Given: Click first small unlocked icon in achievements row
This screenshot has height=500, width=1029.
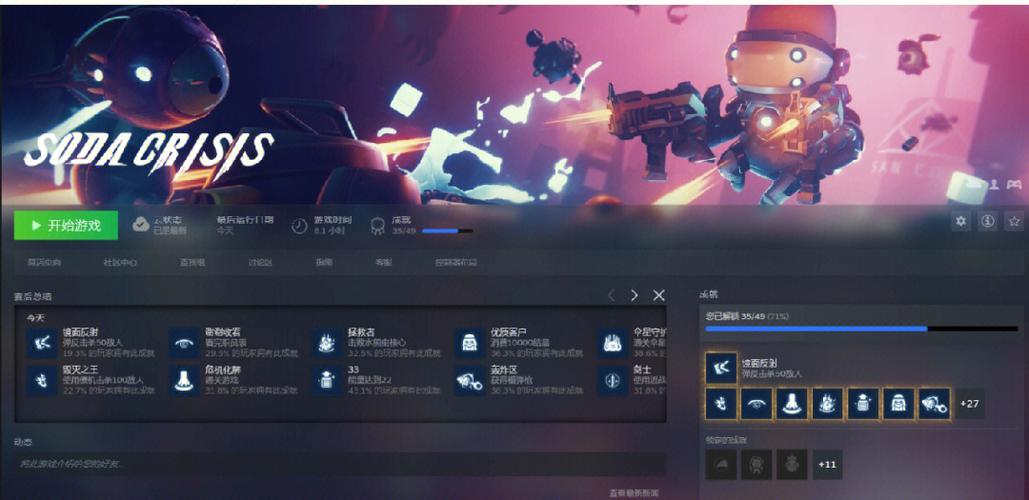Looking at the screenshot, I should coord(721,404).
